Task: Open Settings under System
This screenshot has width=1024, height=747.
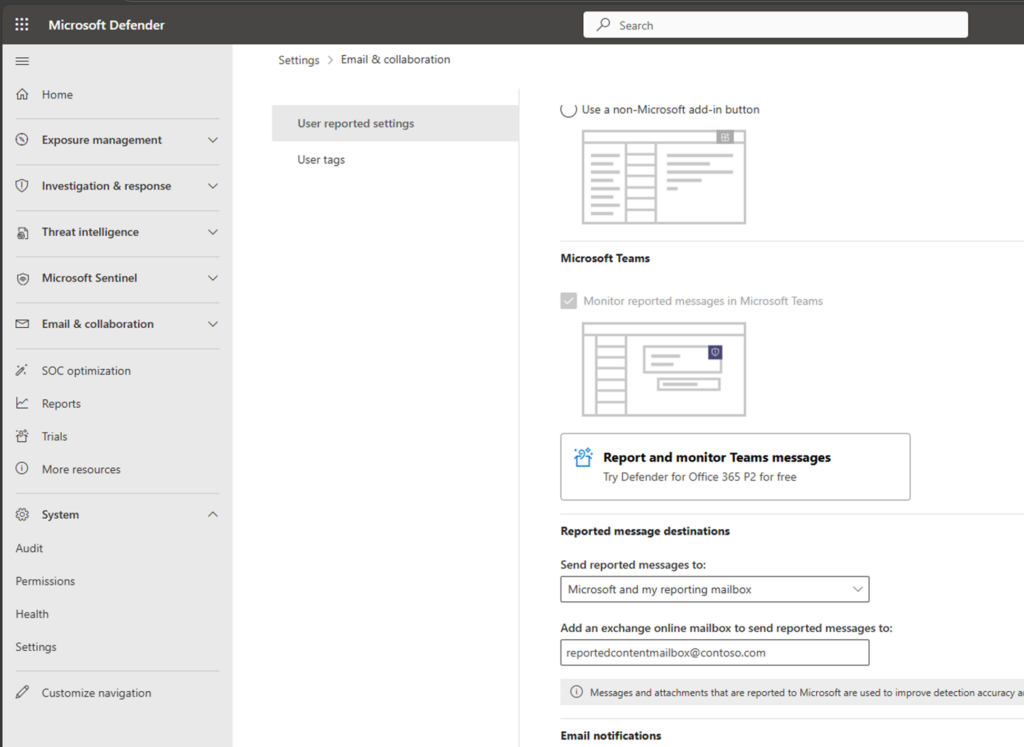Action: click(x=36, y=646)
